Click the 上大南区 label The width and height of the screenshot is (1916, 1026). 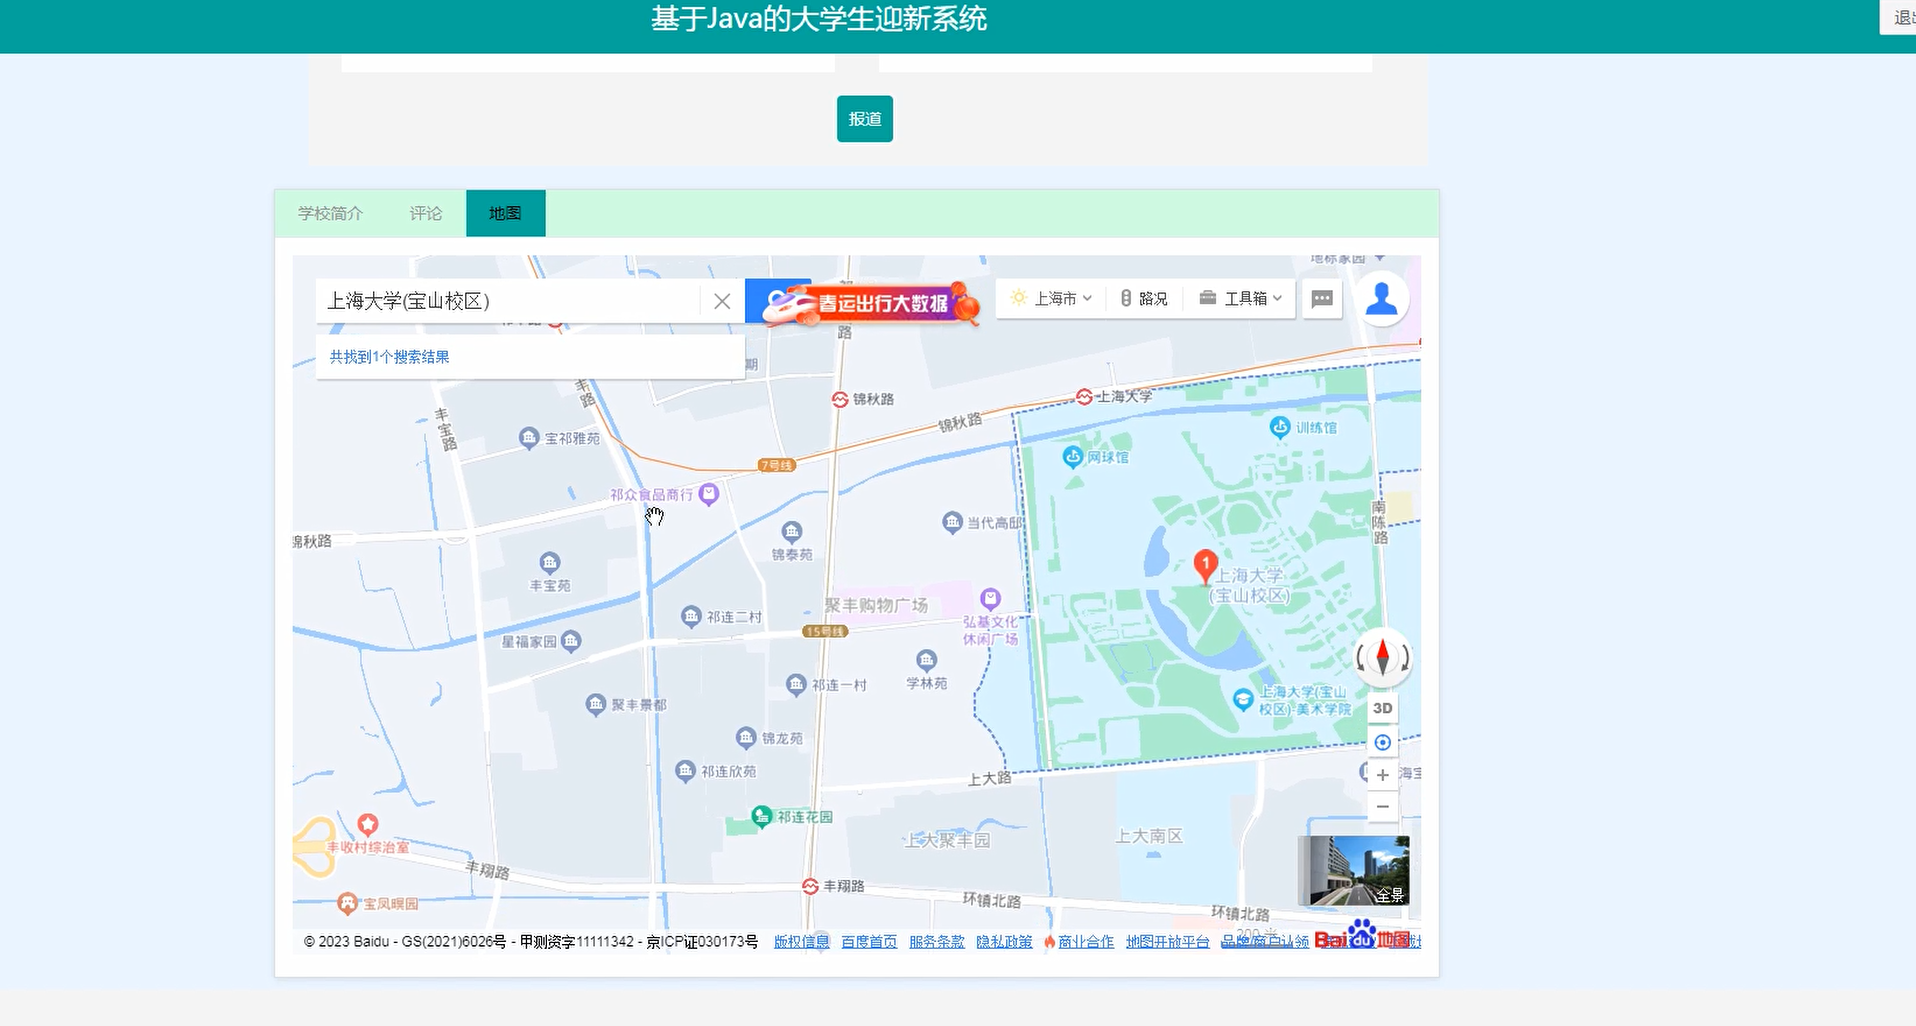(x=1150, y=835)
